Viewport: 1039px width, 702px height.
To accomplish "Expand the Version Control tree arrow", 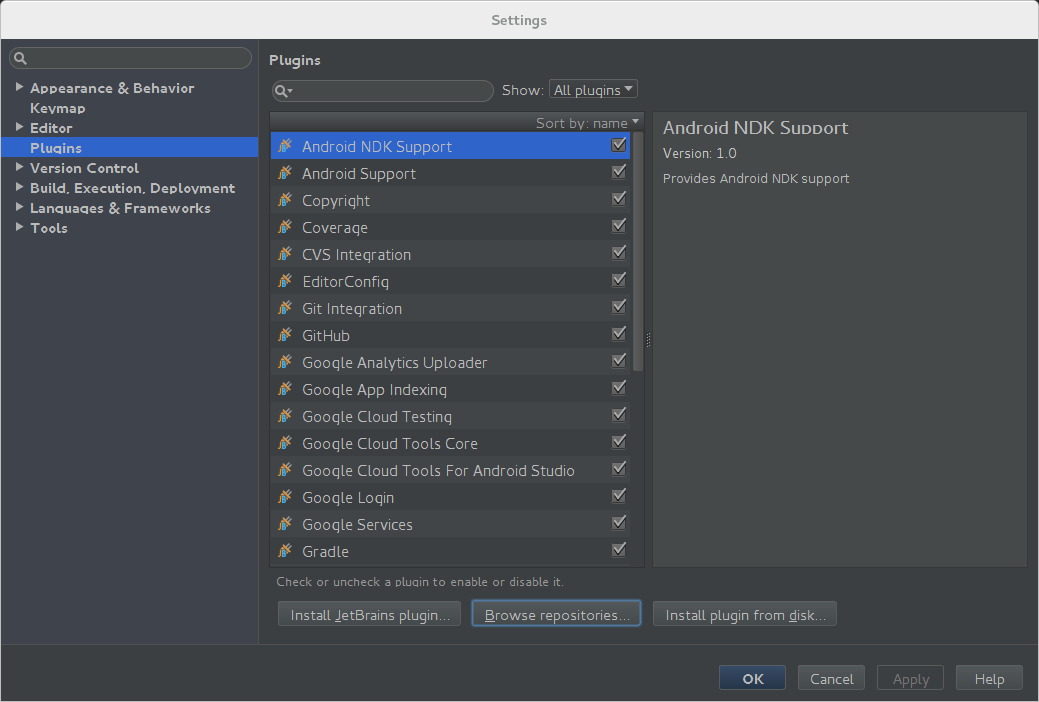I will [x=19, y=167].
